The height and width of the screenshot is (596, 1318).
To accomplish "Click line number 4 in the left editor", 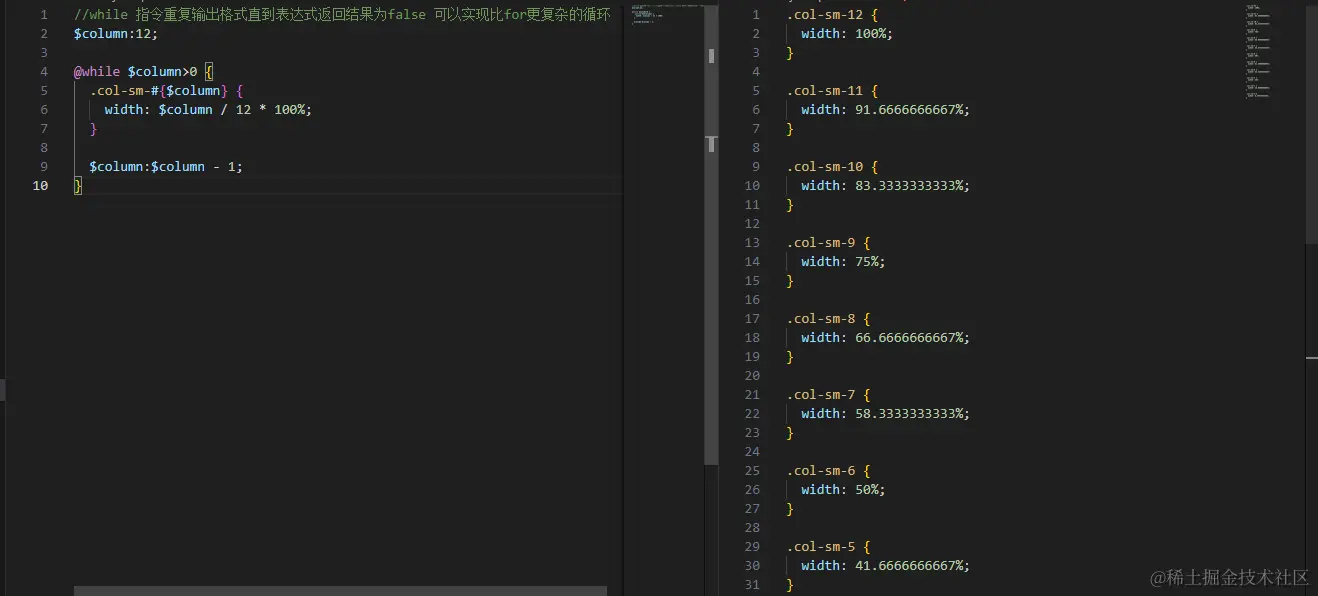I will point(44,72).
